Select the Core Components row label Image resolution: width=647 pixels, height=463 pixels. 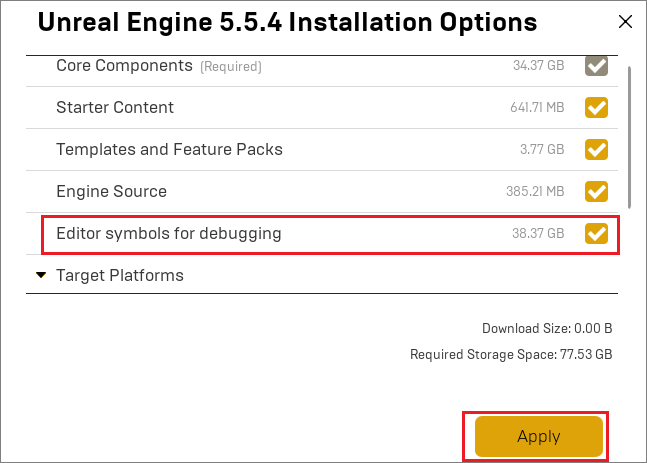124,66
